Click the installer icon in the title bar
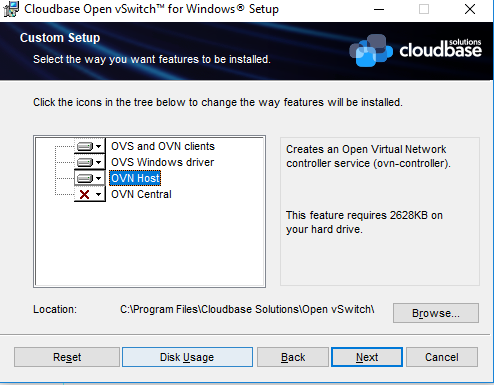The width and height of the screenshot is (494, 385). [x=11, y=9]
